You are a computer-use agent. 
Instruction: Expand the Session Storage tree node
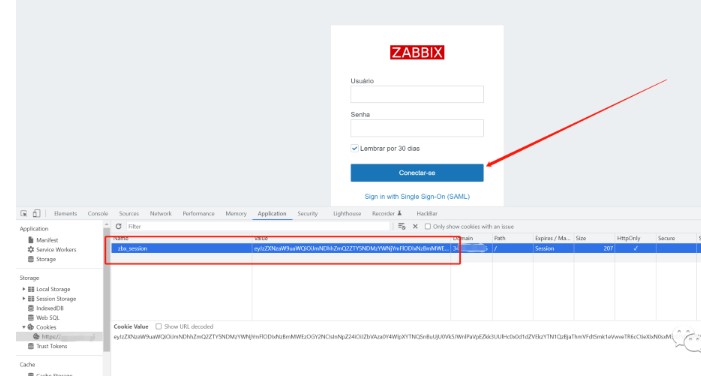click(x=24, y=299)
